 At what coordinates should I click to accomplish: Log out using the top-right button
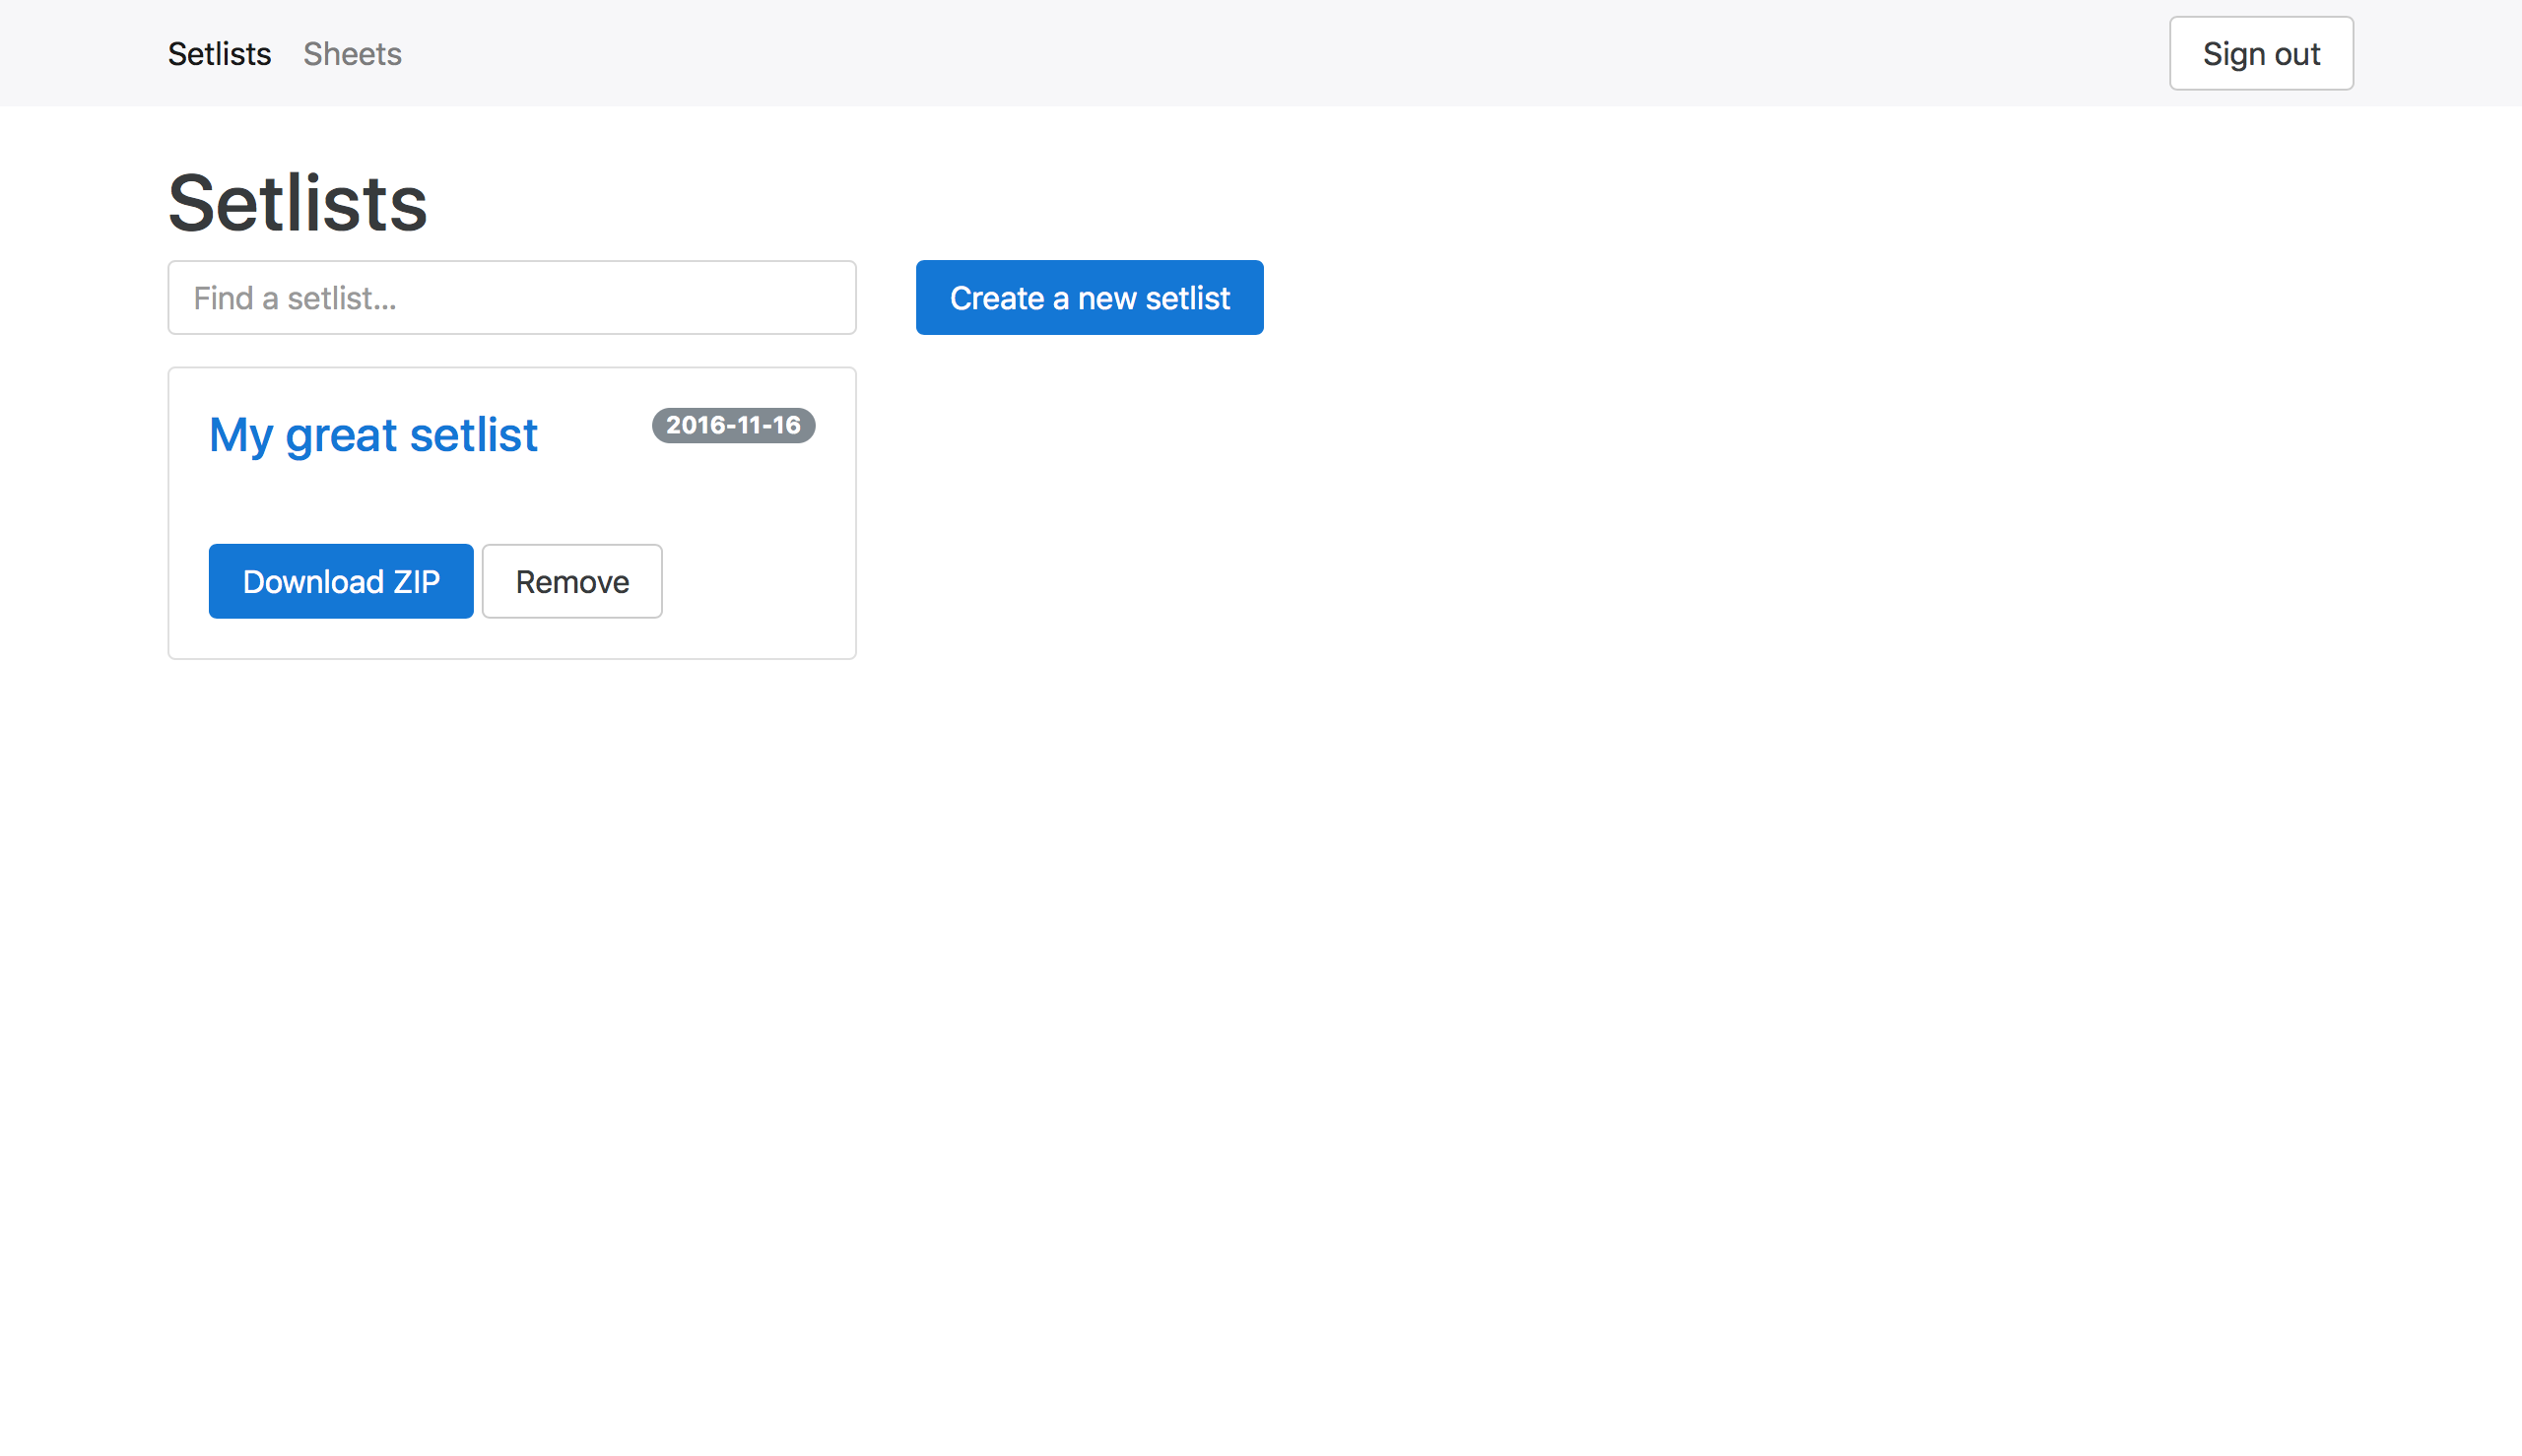[x=2260, y=54]
